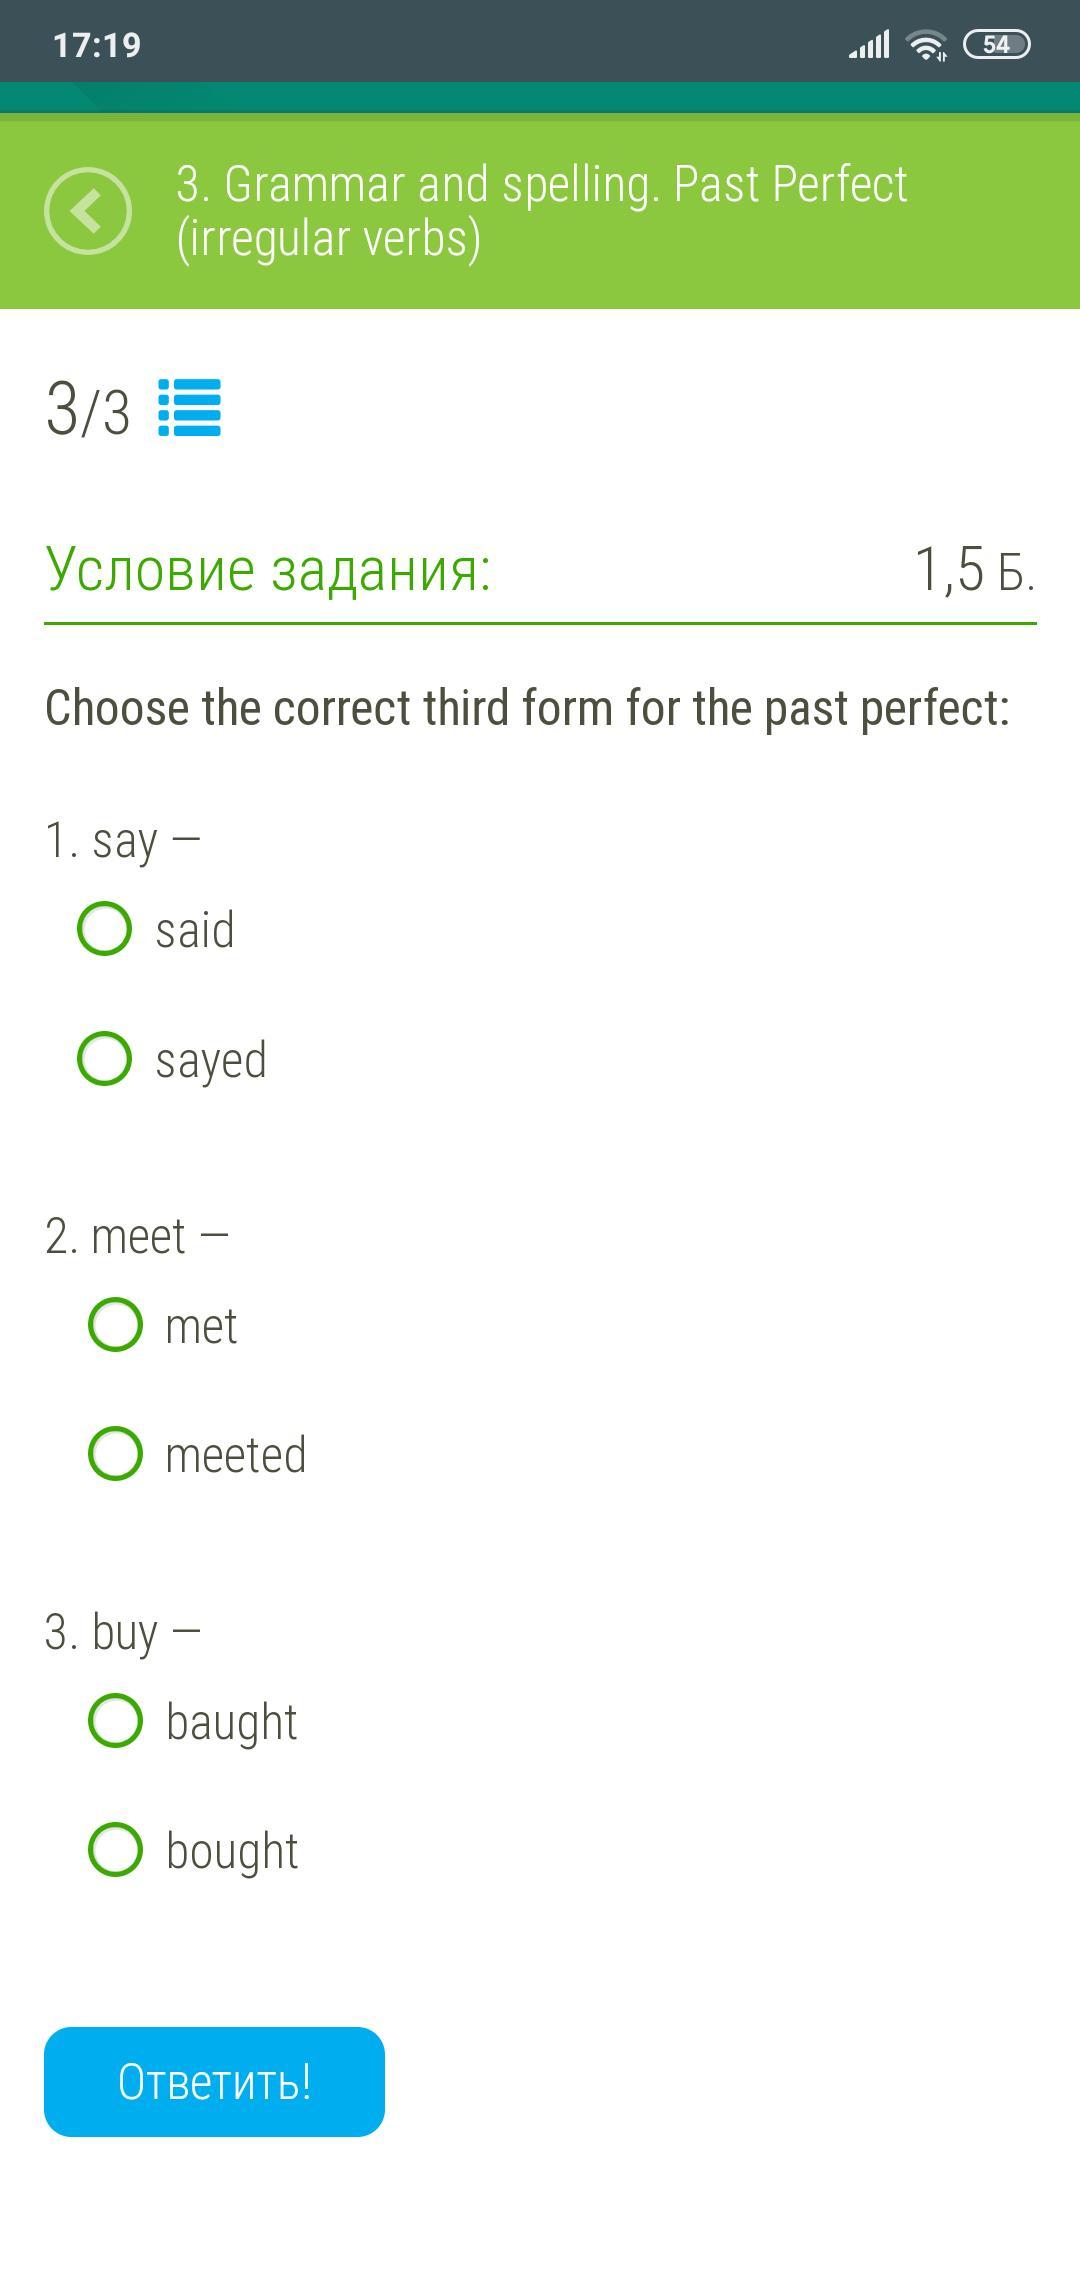The height and width of the screenshot is (2280, 1080).
Task: Go back using the circled arrow icon
Action: [88, 211]
